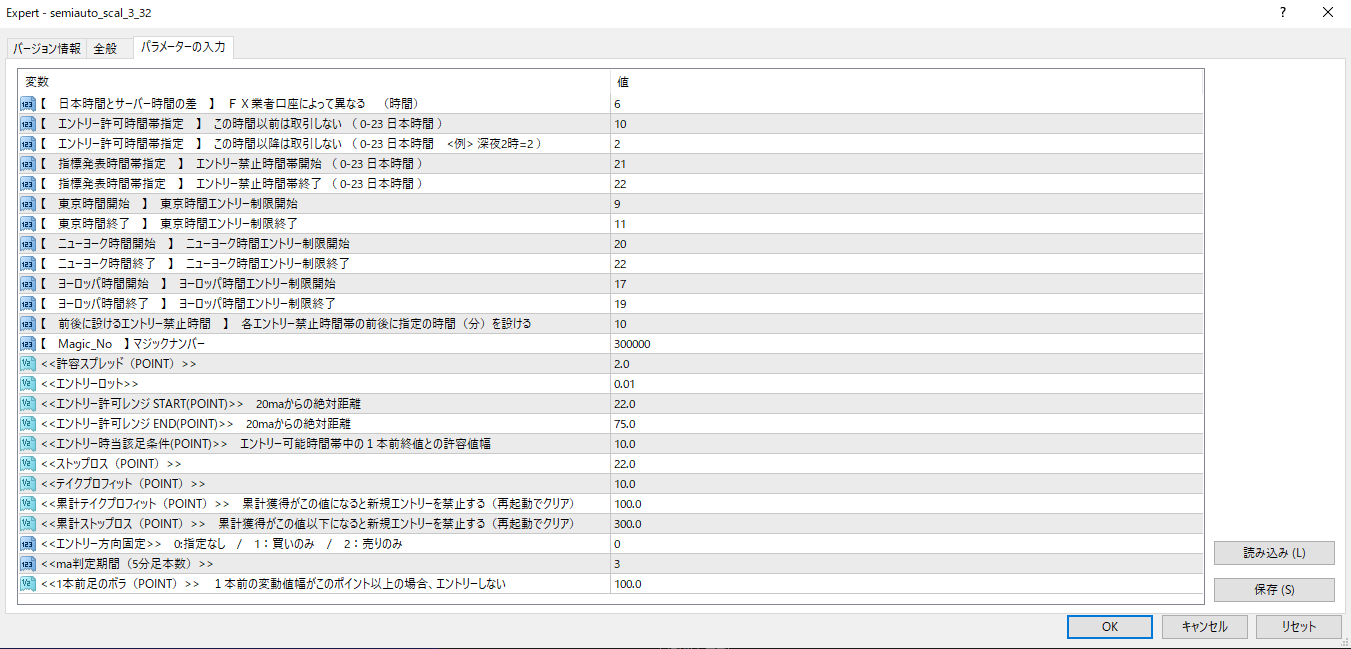The height and width of the screenshot is (649, 1351).
Task: Click 保存 (S) to save parameters
Action: [1274, 590]
